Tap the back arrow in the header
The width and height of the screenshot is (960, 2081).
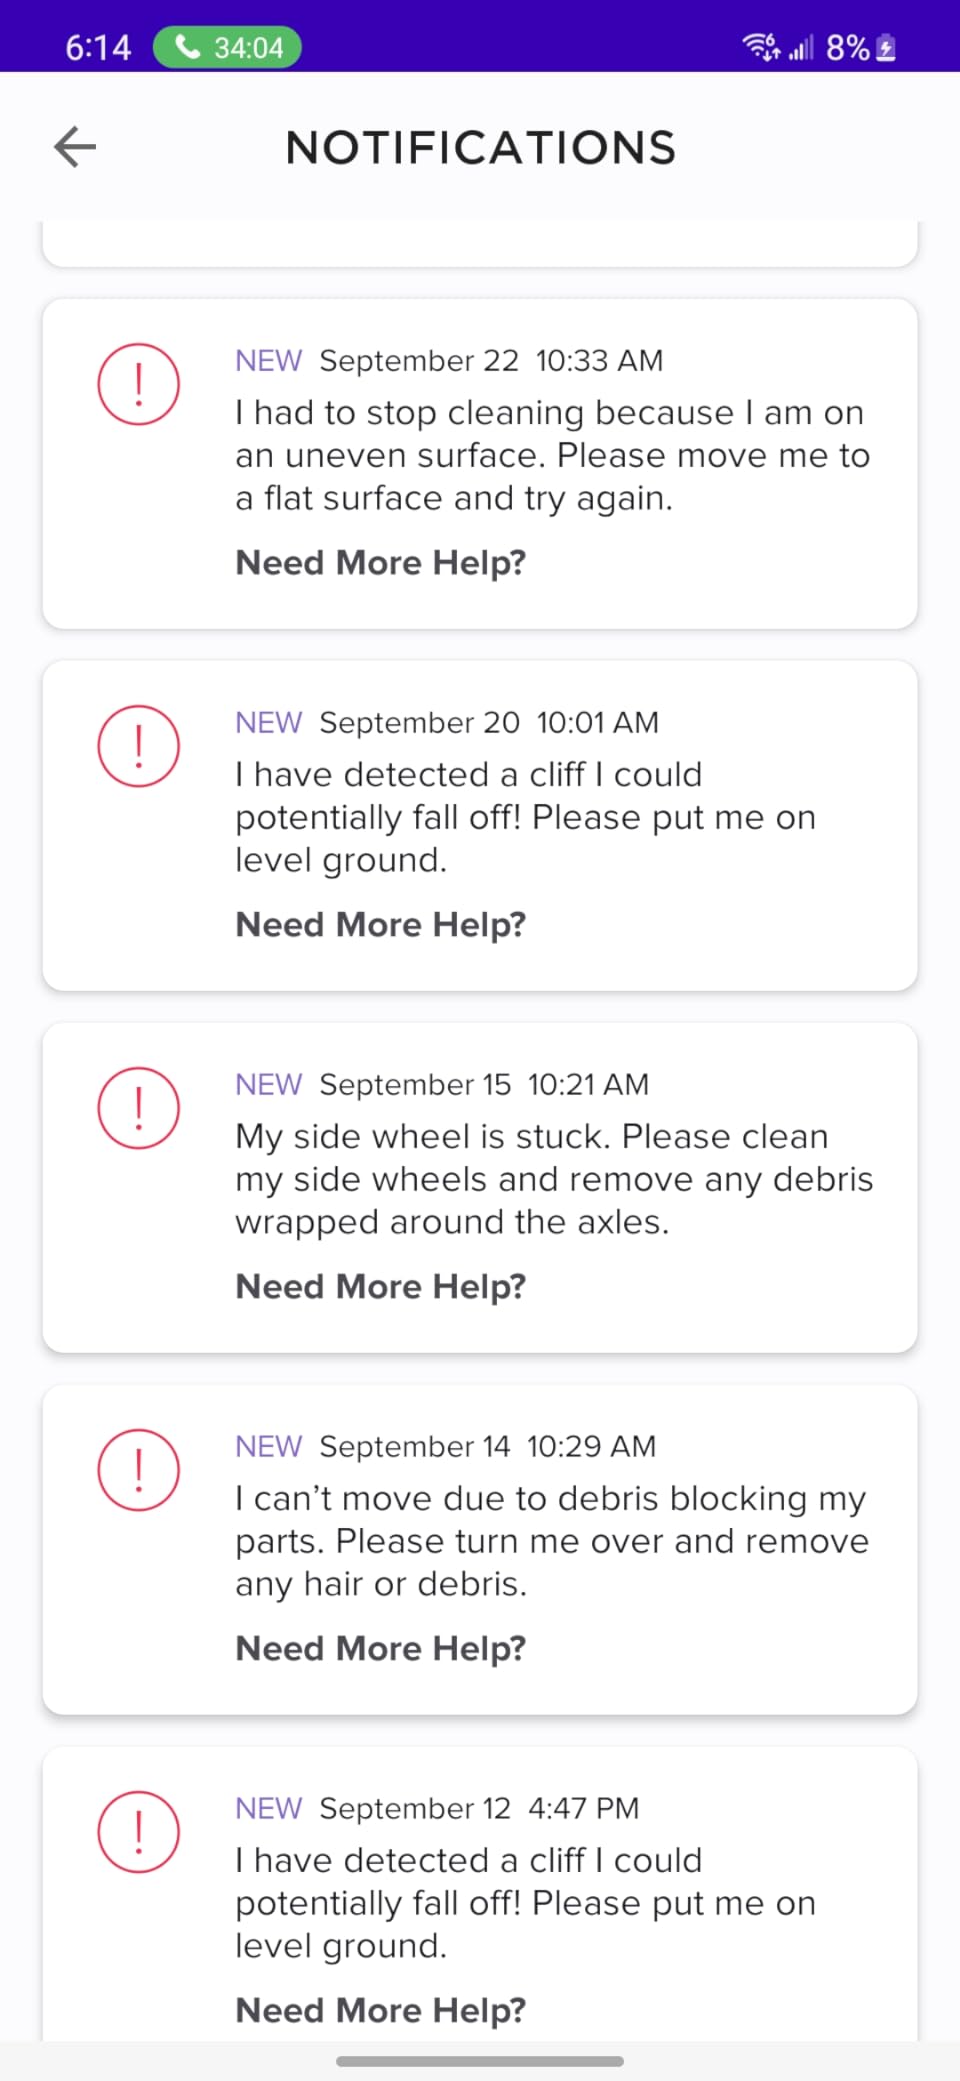(x=75, y=147)
